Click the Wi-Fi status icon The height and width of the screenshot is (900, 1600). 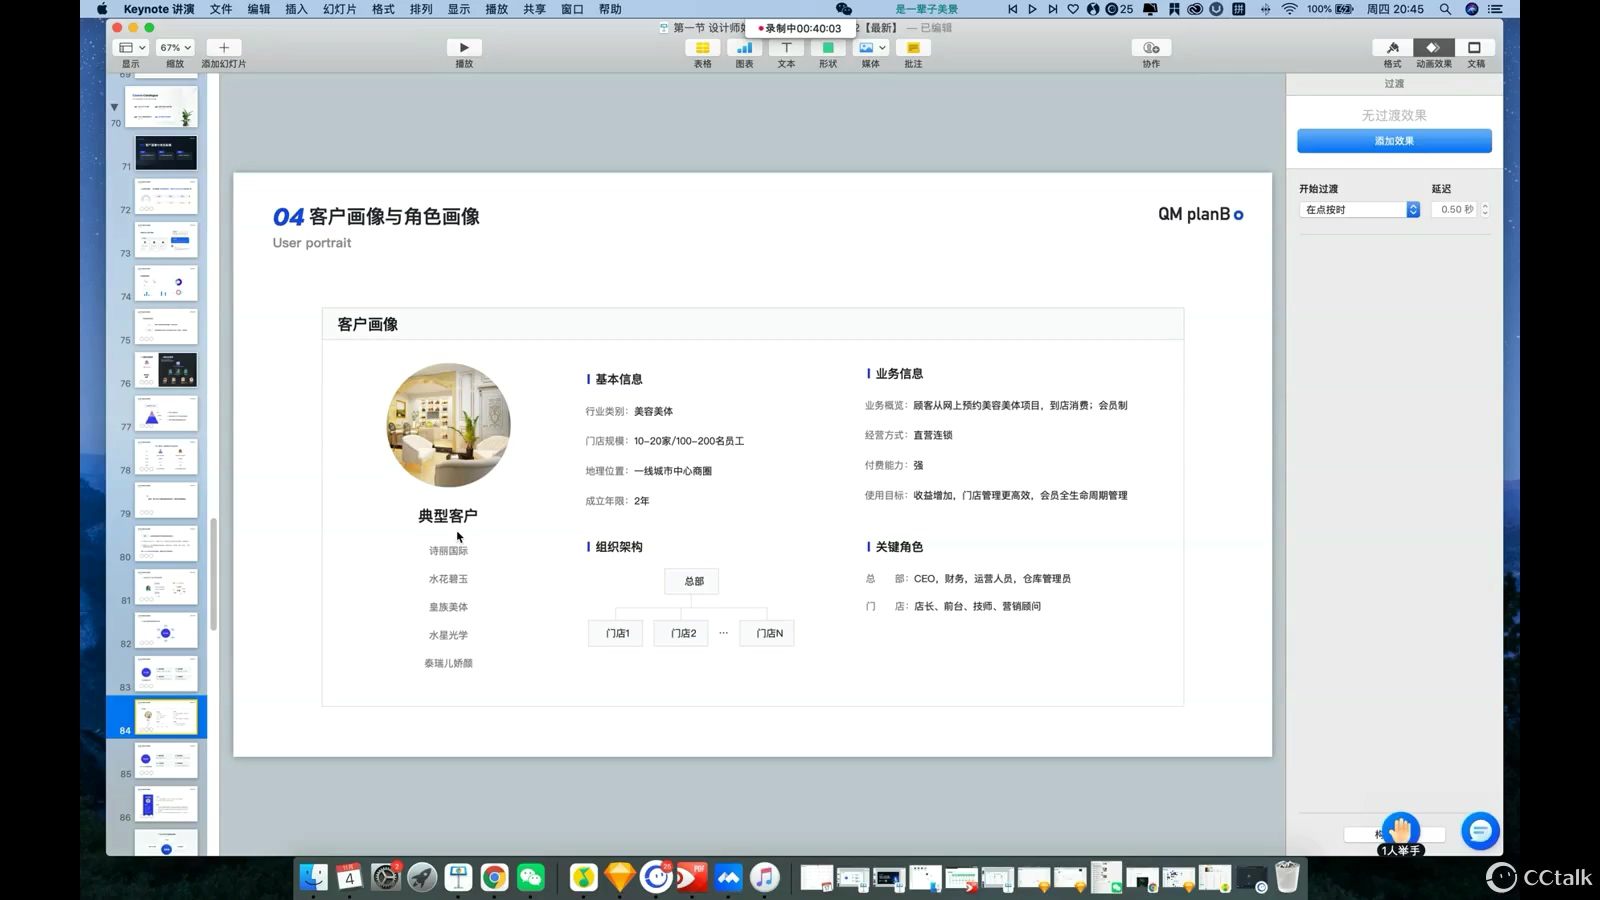[1290, 9]
